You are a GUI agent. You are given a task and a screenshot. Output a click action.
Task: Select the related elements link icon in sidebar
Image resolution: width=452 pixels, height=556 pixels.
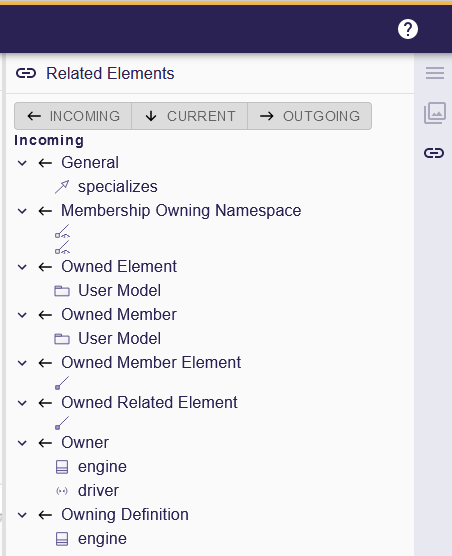pos(434,153)
